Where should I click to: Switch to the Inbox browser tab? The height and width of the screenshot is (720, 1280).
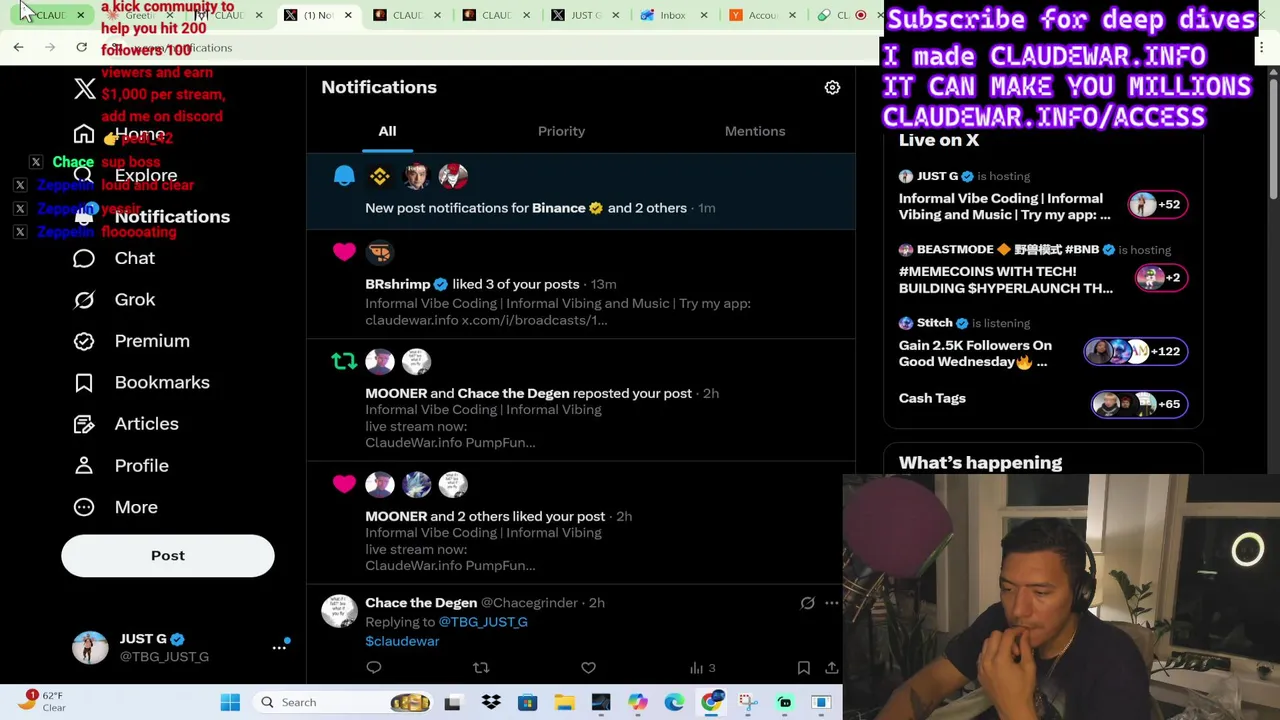click(x=673, y=15)
